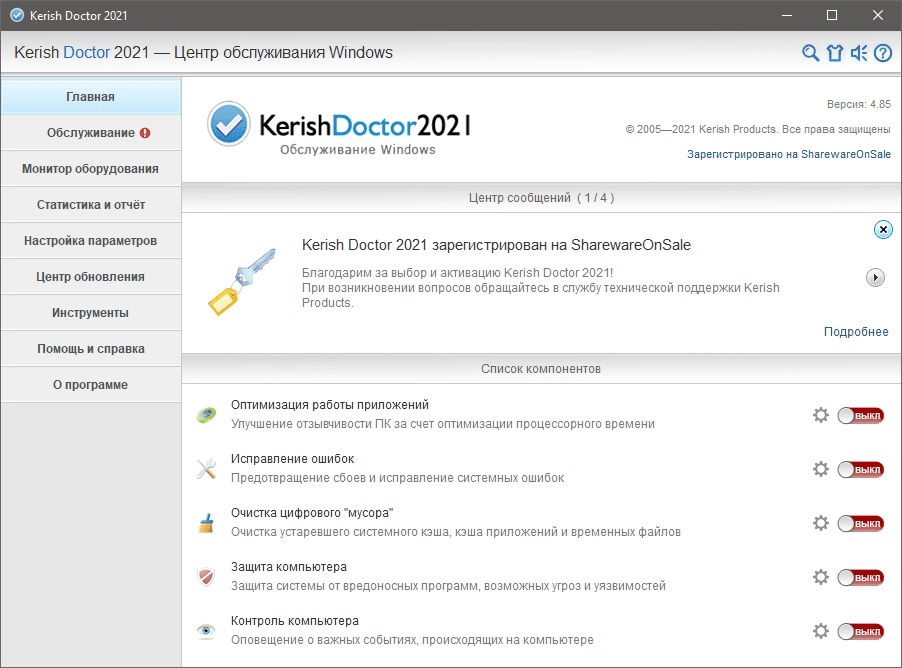902x668 pixels.
Task: Go to Монитор оборудования
Action: click(91, 169)
